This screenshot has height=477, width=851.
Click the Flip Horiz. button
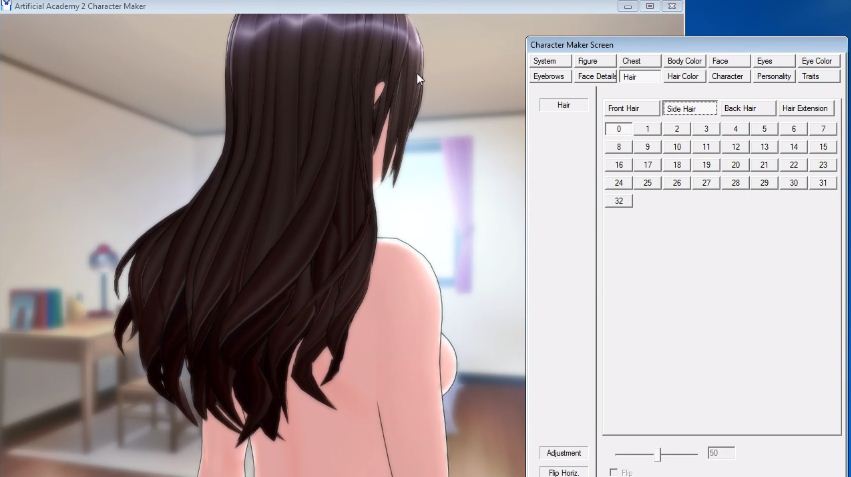pos(563,472)
